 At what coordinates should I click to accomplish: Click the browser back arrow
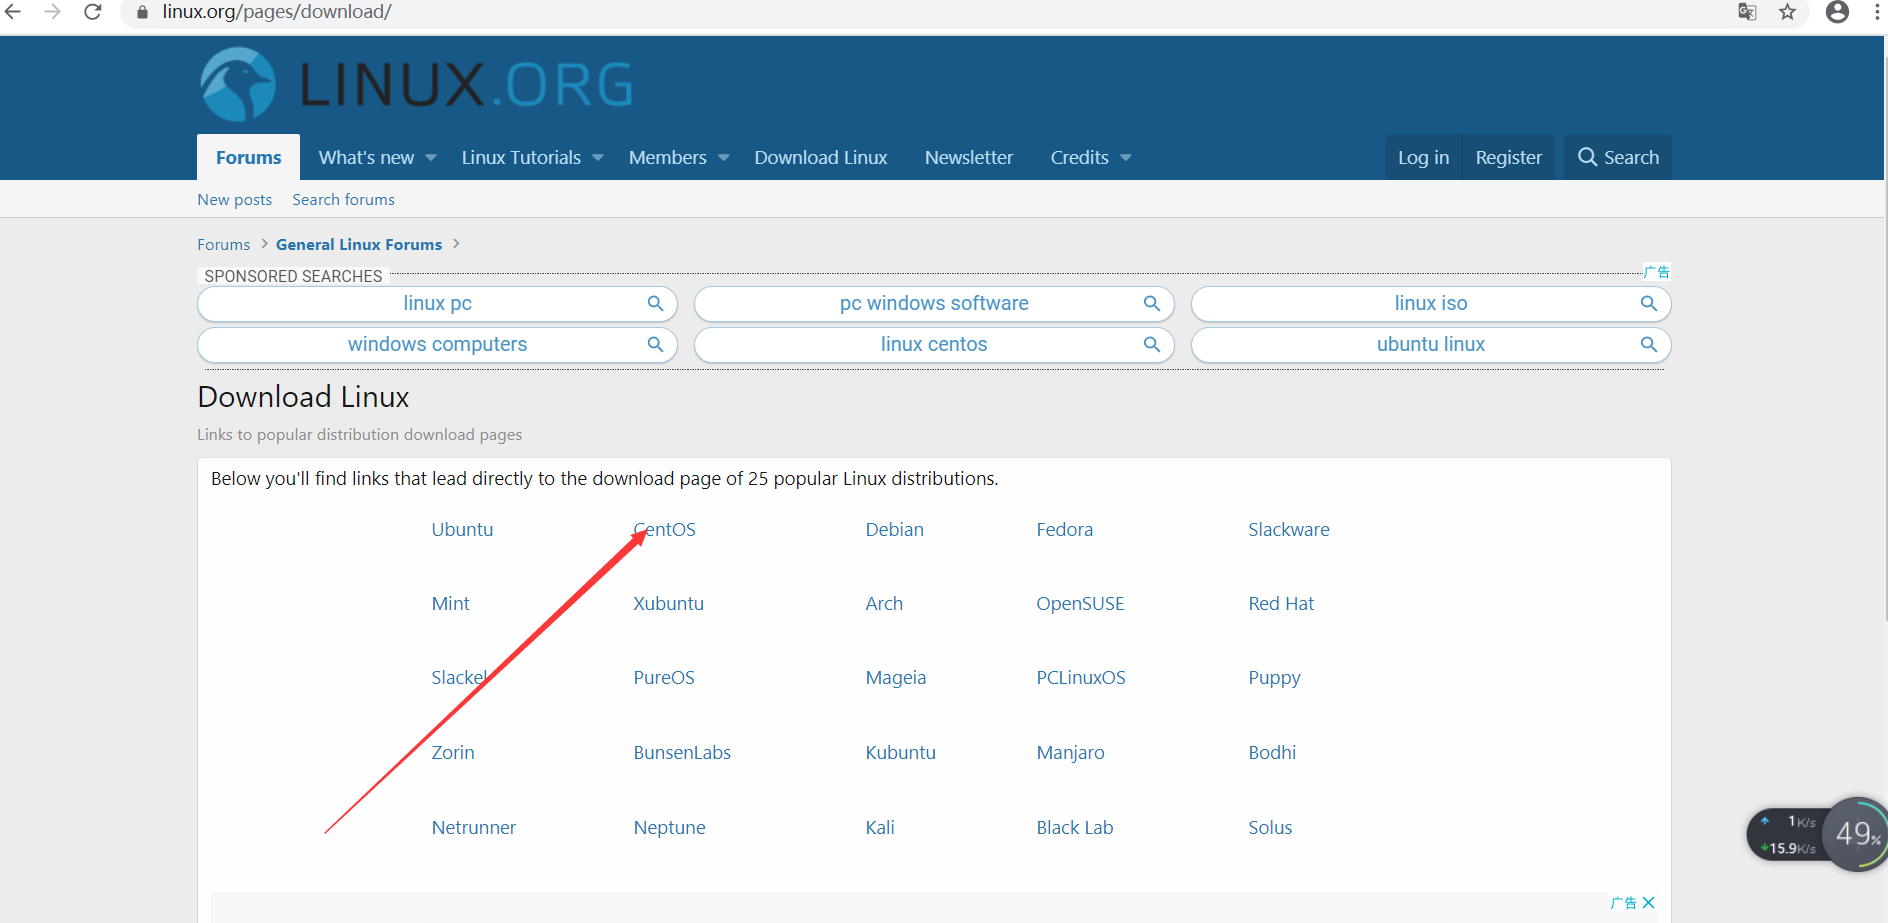[13, 12]
